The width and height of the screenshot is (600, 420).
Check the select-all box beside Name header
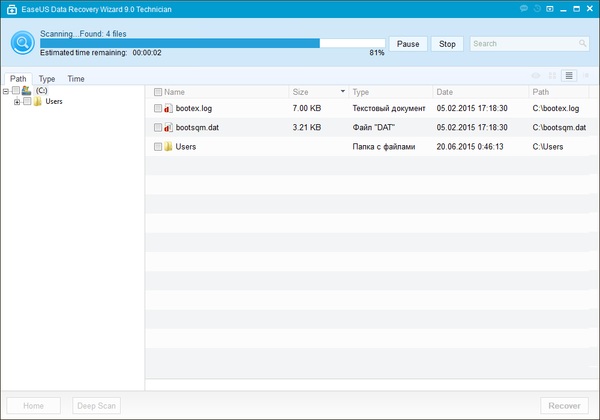(x=158, y=92)
